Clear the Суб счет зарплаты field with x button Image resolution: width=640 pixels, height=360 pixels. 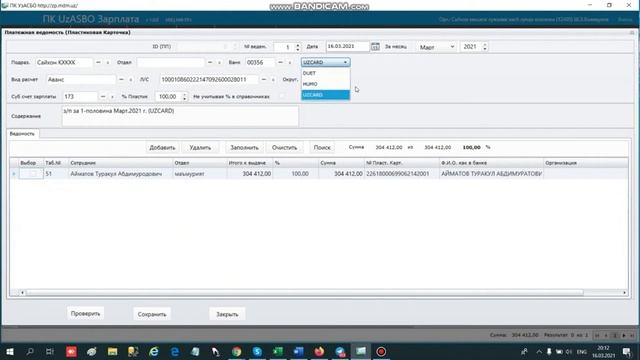112,97
